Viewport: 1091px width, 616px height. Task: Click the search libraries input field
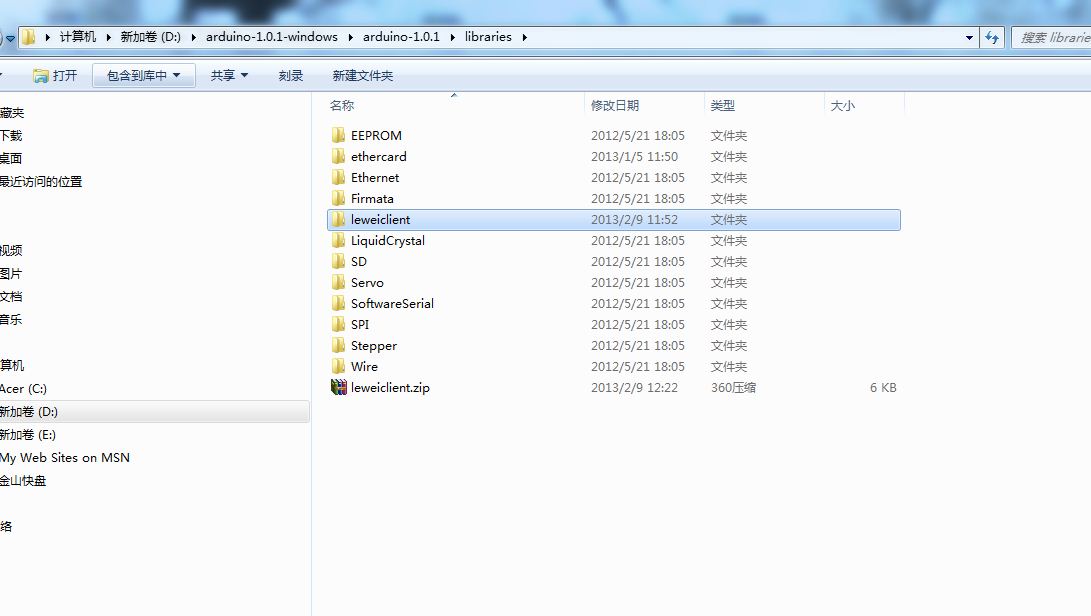point(1051,38)
